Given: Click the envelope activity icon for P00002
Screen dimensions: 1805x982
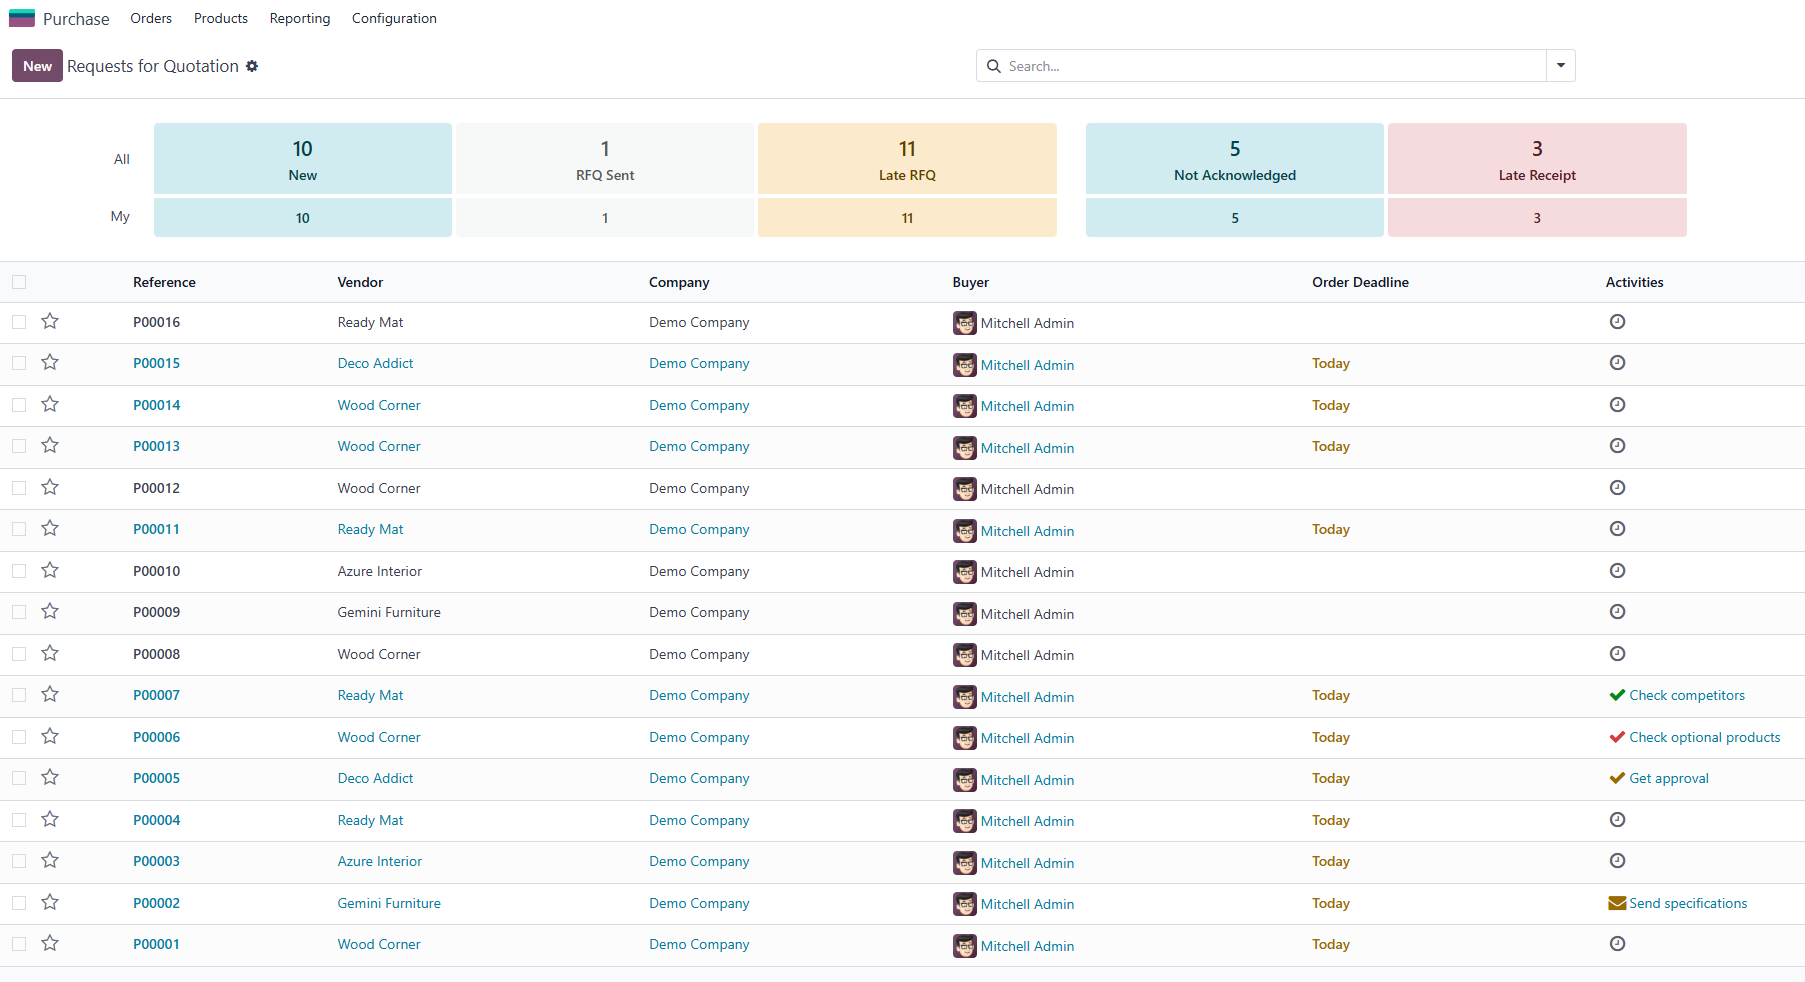Looking at the screenshot, I should pyautogui.click(x=1616, y=903).
